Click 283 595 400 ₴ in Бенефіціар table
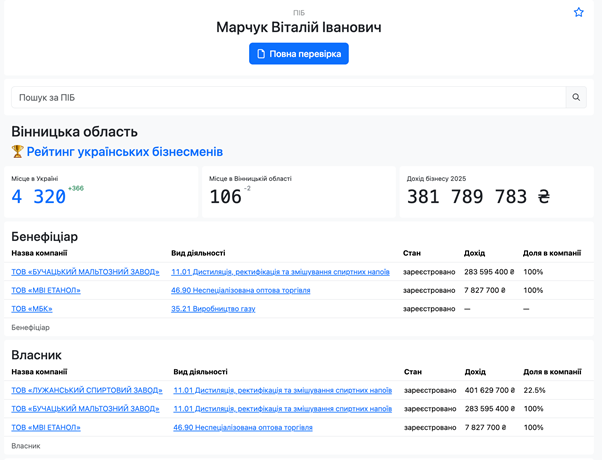 (x=489, y=272)
